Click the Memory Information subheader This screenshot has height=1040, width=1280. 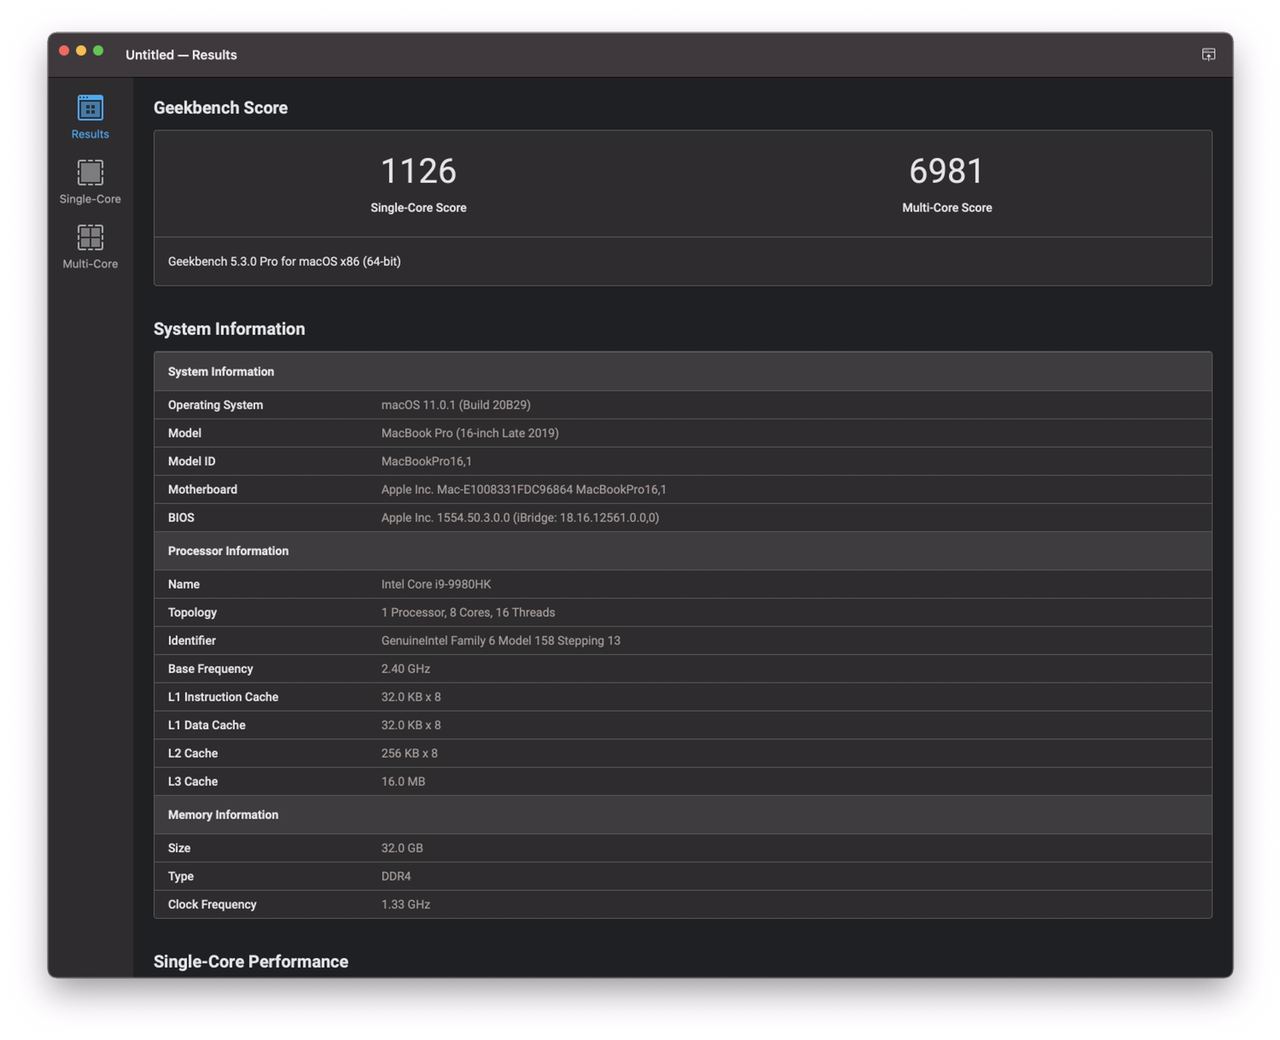tap(223, 815)
